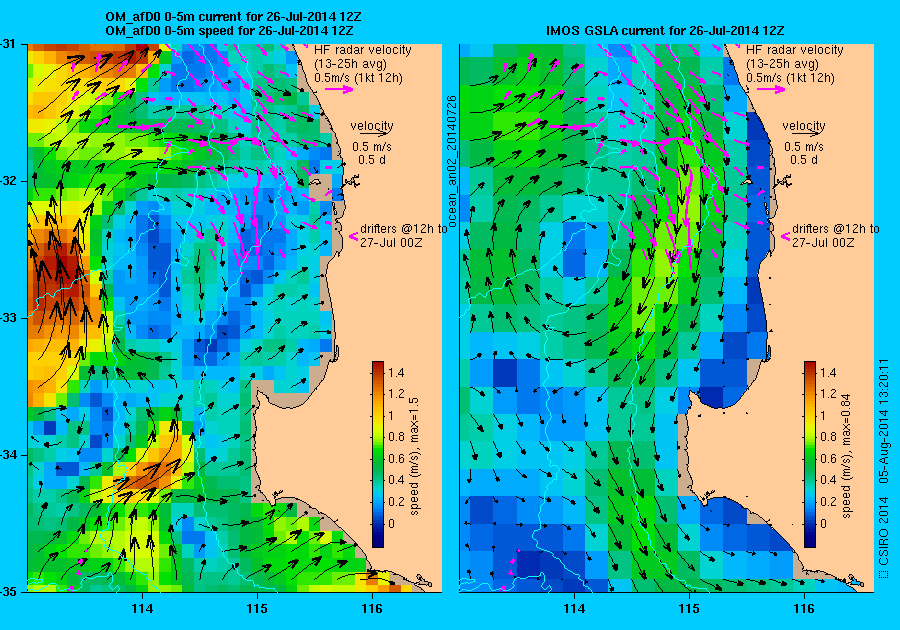Click the 0 tick on left colorbar
Image resolution: width=900 pixels, height=630 pixels.
coord(391,523)
